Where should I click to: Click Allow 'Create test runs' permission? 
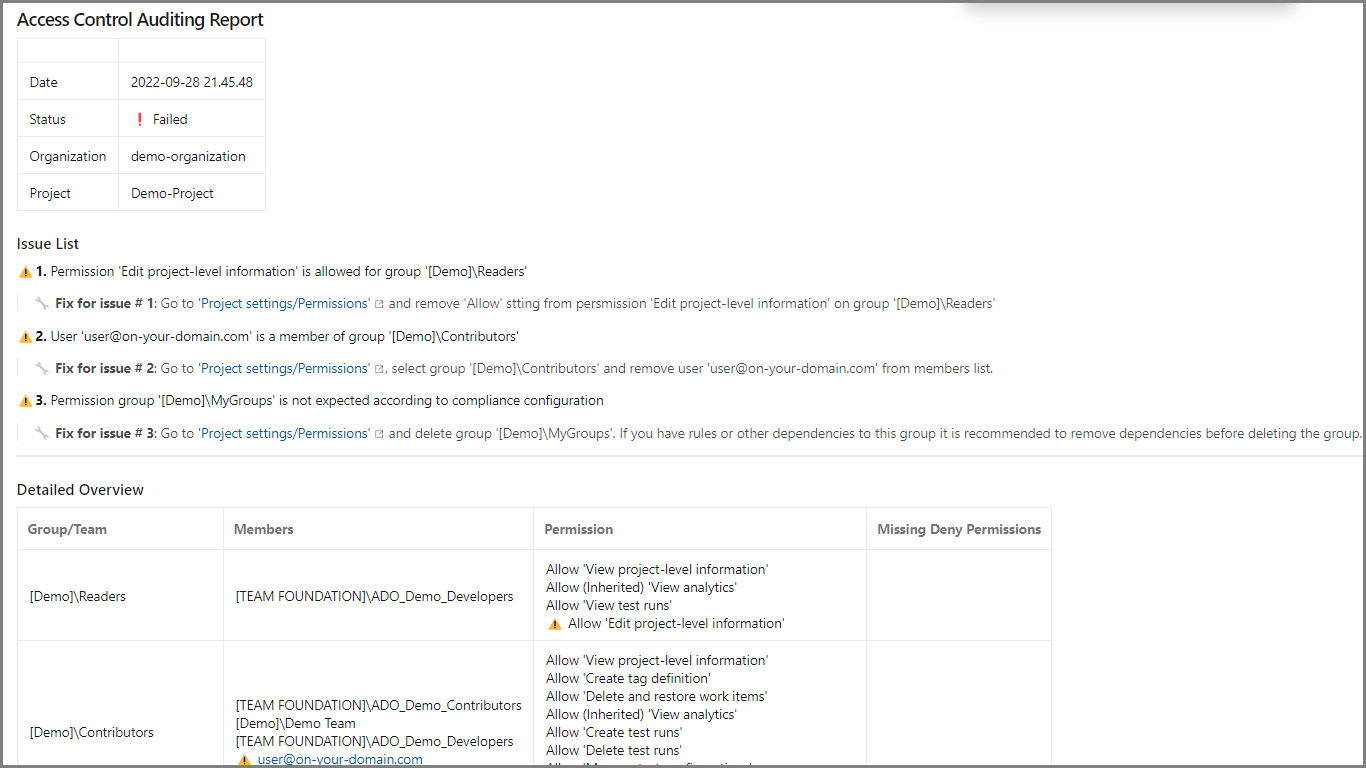click(x=614, y=732)
